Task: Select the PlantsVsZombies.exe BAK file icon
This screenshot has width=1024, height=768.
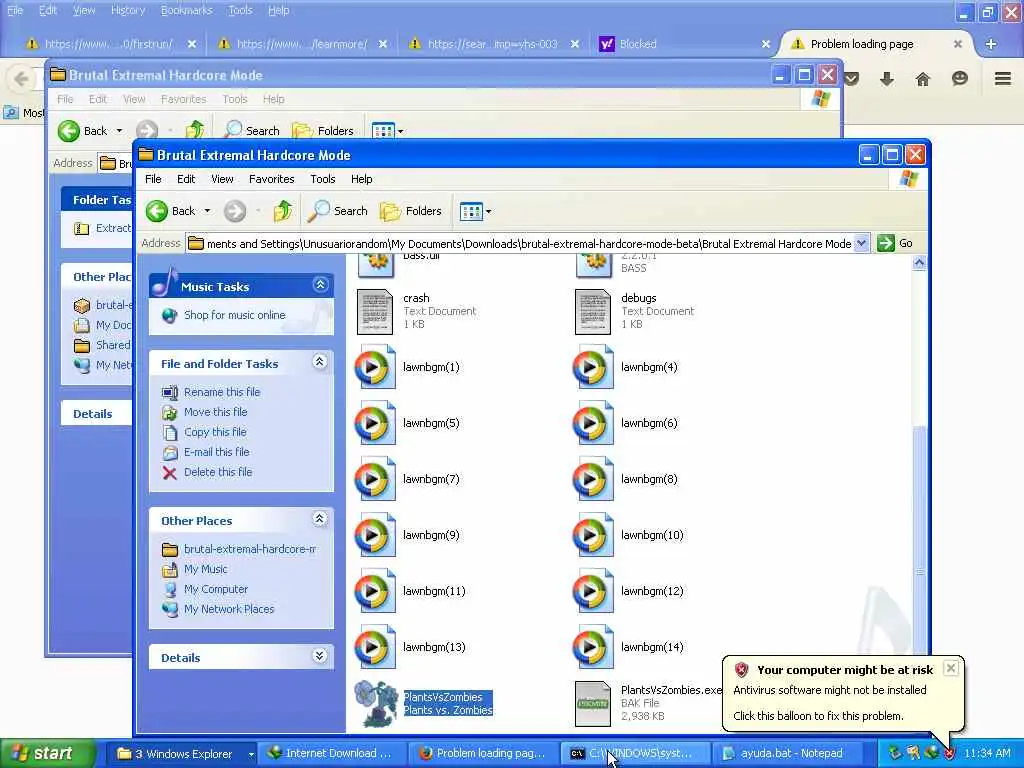Action: tap(593, 704)
